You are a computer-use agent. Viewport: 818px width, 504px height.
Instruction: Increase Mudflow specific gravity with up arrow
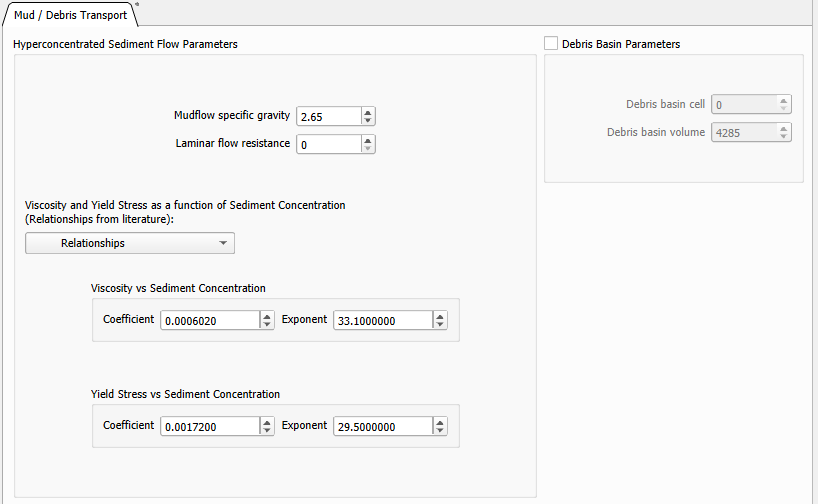pyautogui.click(x=368, y=112)
